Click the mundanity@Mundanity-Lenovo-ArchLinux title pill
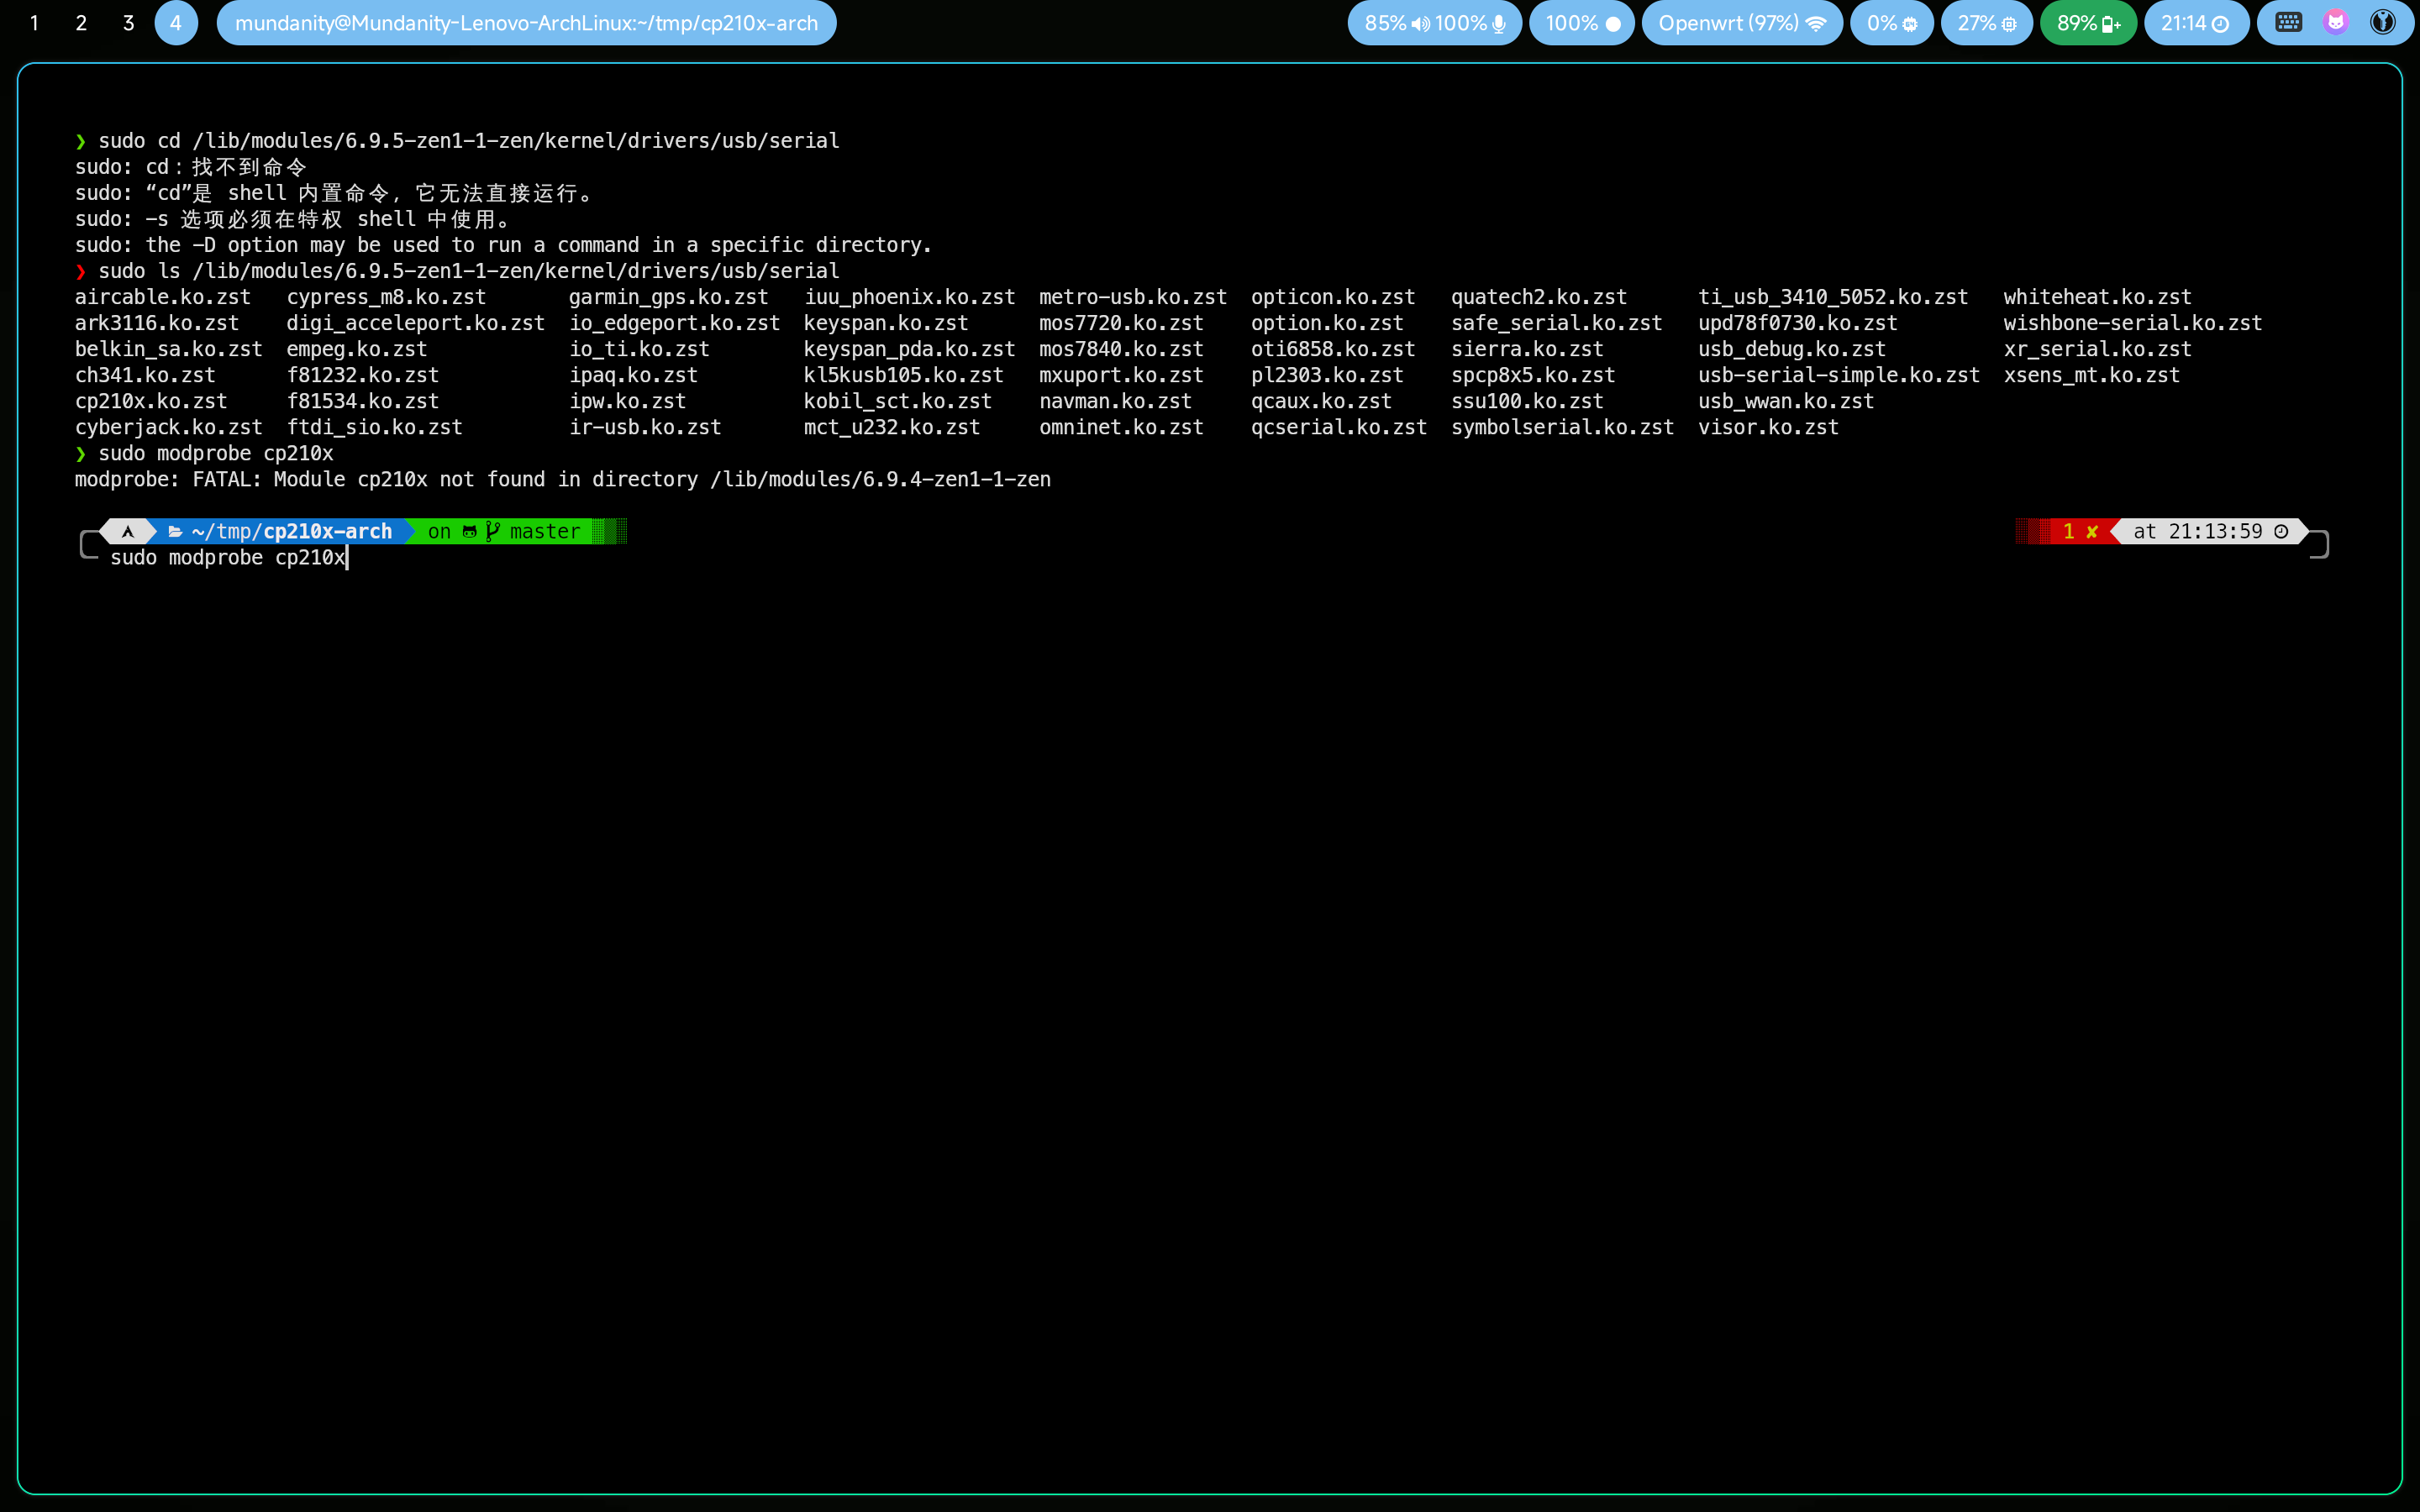Viewport: 2420px width, 1512px height. pos(525,23)
